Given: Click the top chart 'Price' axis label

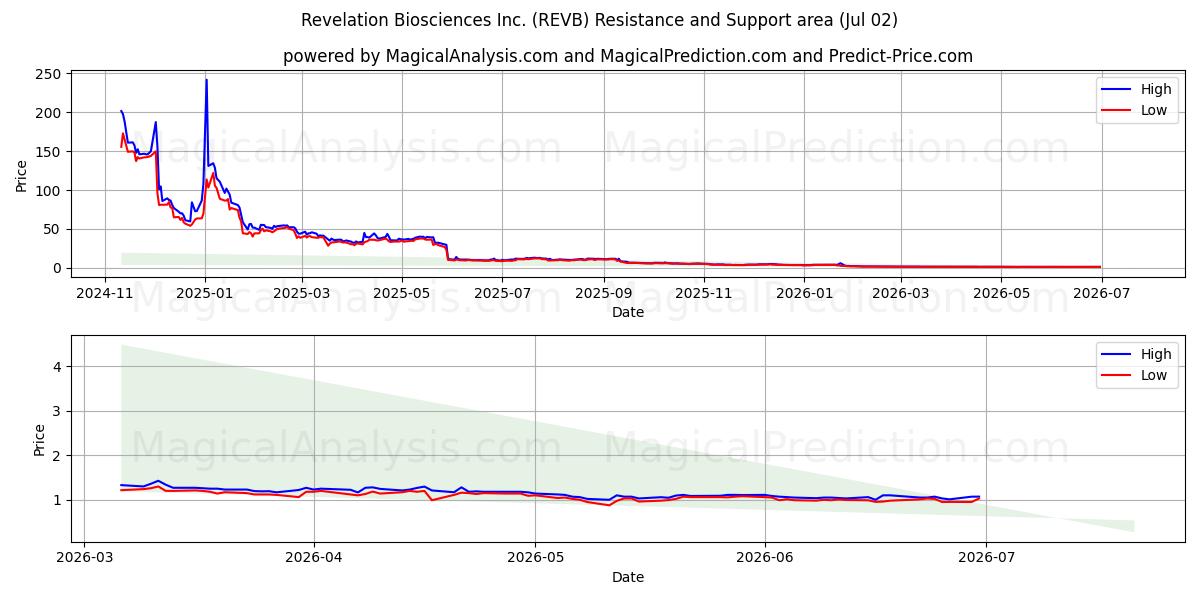Looking at the screenshot, I should tap(22, 173).
